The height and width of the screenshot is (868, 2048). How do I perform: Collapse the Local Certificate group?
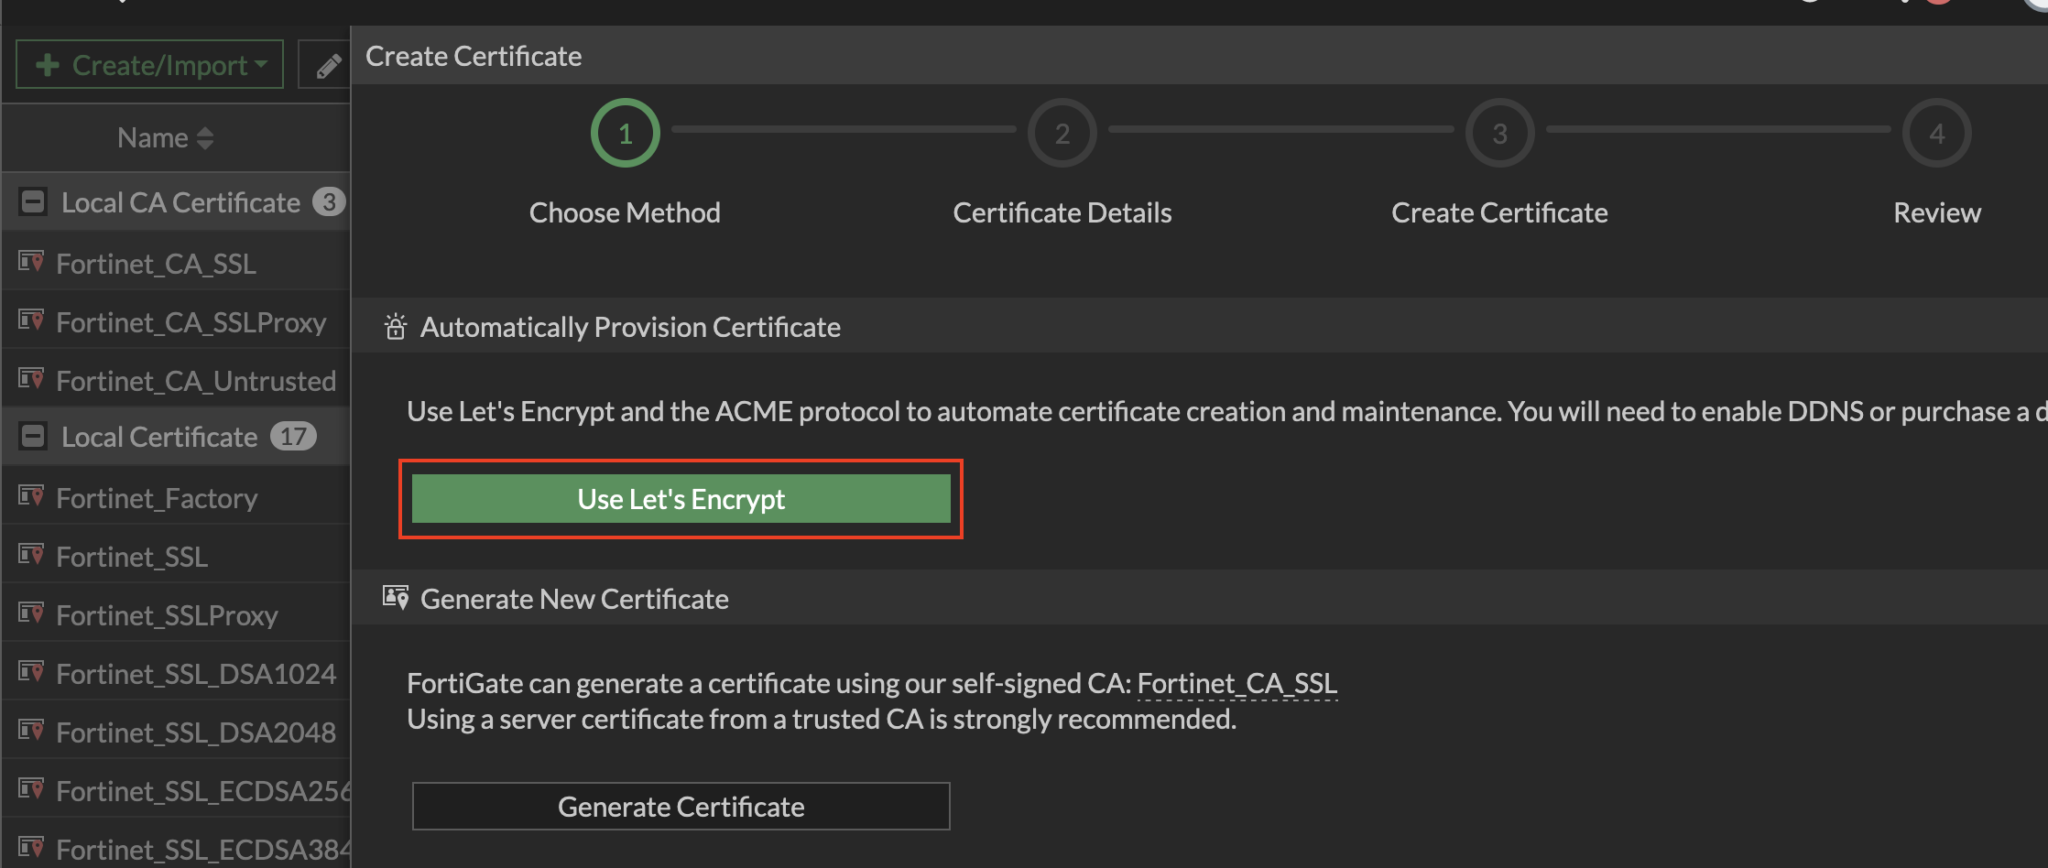click(33, 436)
